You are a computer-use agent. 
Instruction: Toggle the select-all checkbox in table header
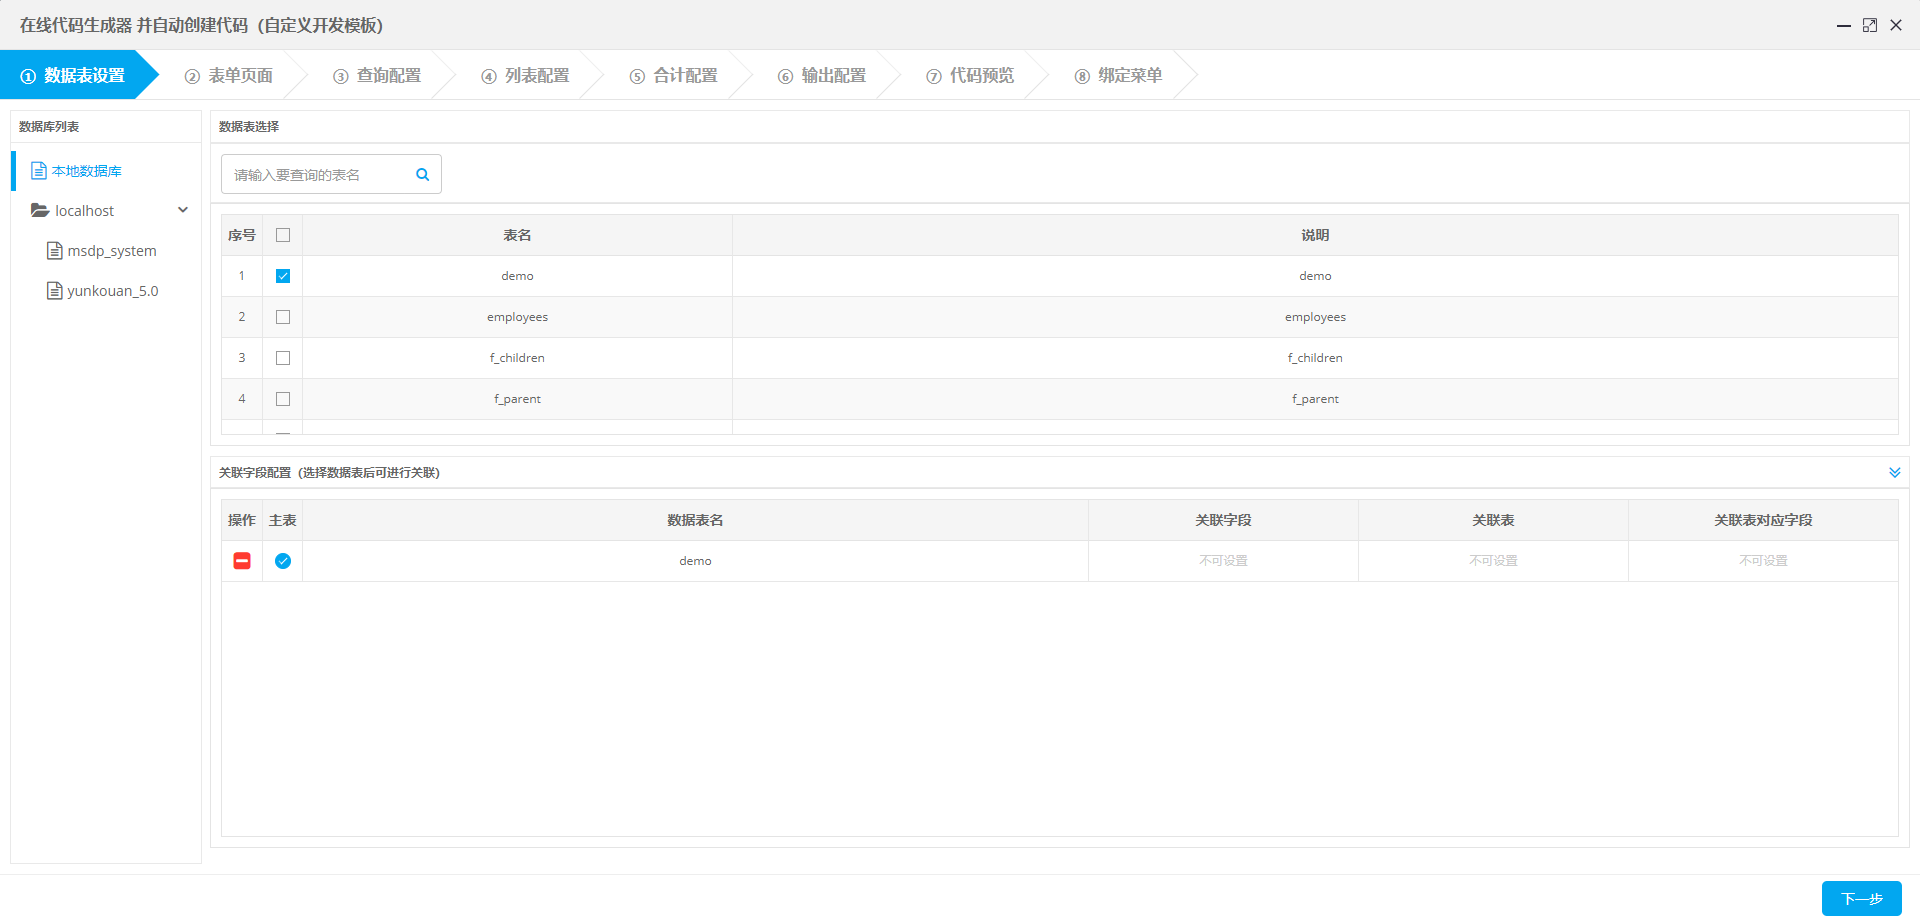pyautogui.click(x=283, y=235)
